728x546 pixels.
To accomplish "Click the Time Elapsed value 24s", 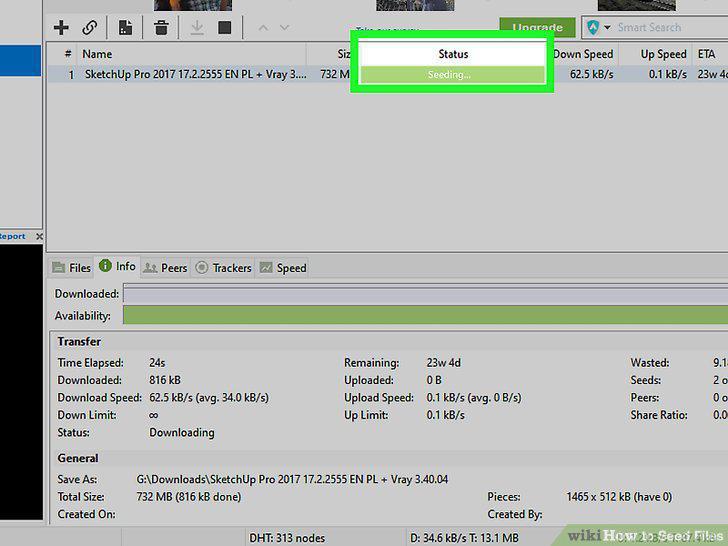I will point(157,363).
